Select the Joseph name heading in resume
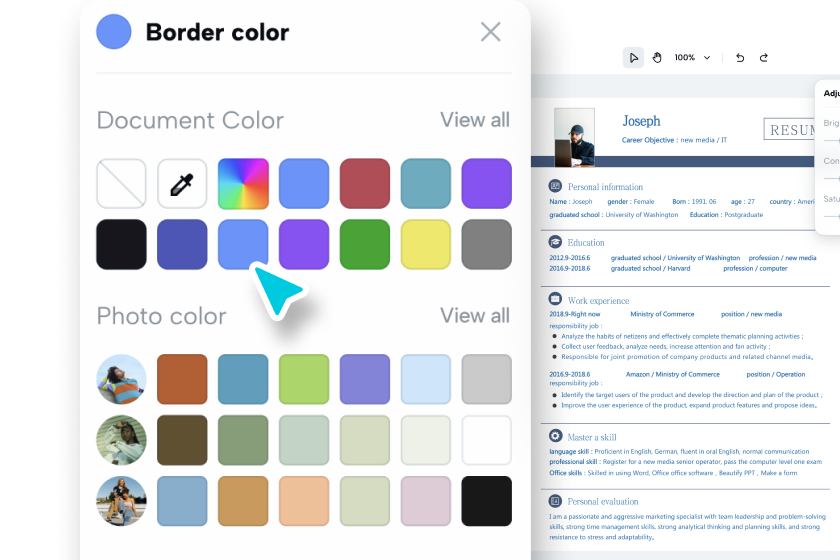 [x=641, y=121]
